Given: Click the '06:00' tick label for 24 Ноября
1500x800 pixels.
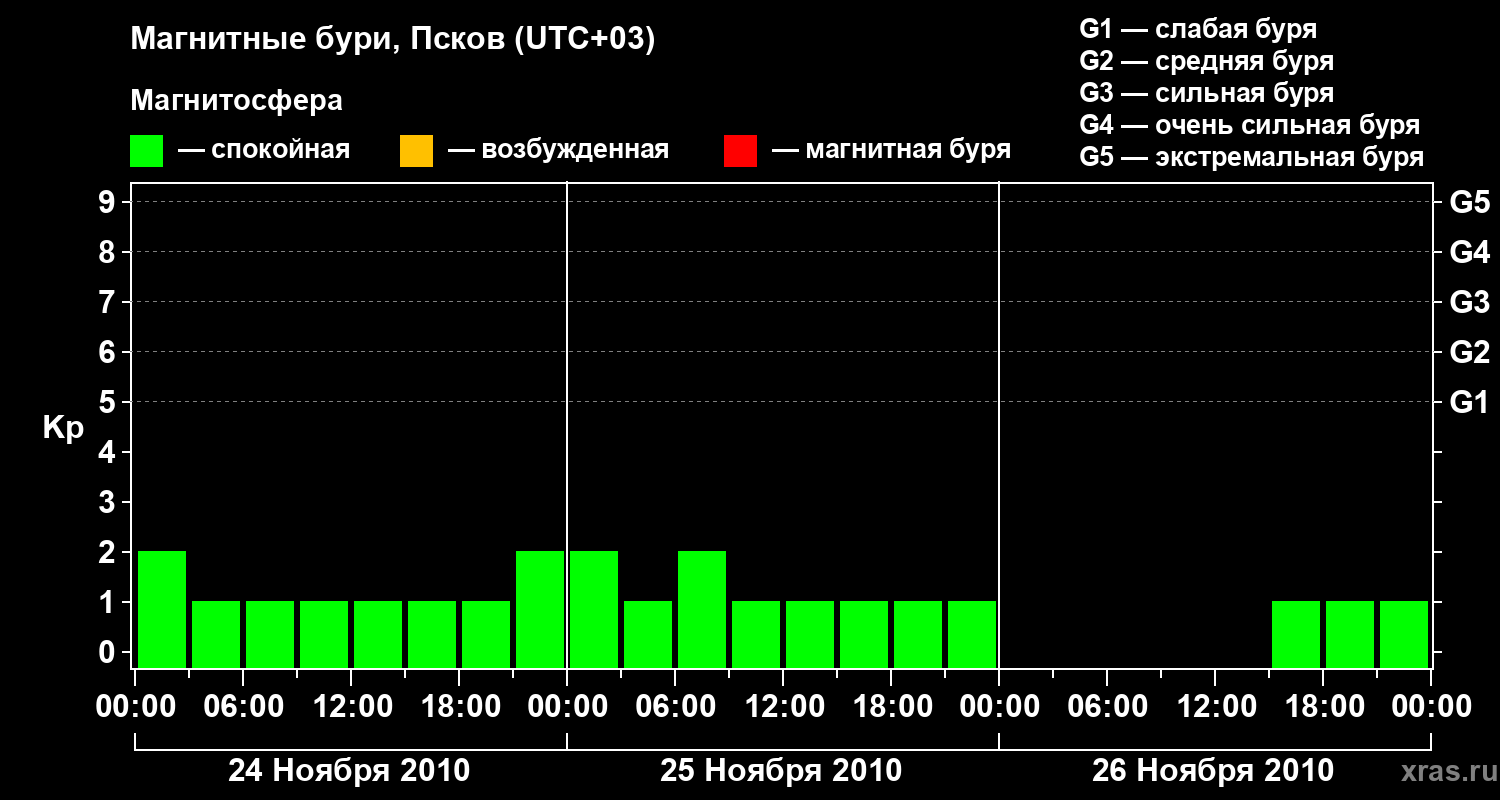Looking at the screenshot, I should coord(243,707).
